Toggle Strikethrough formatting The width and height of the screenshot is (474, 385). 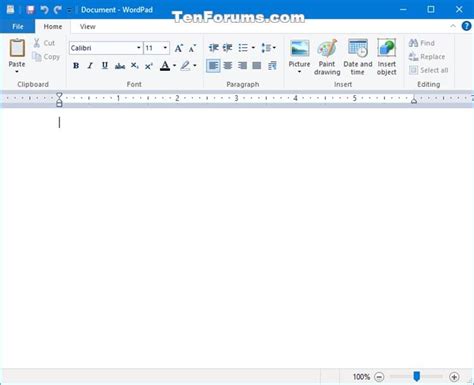[x=120, y=66]
